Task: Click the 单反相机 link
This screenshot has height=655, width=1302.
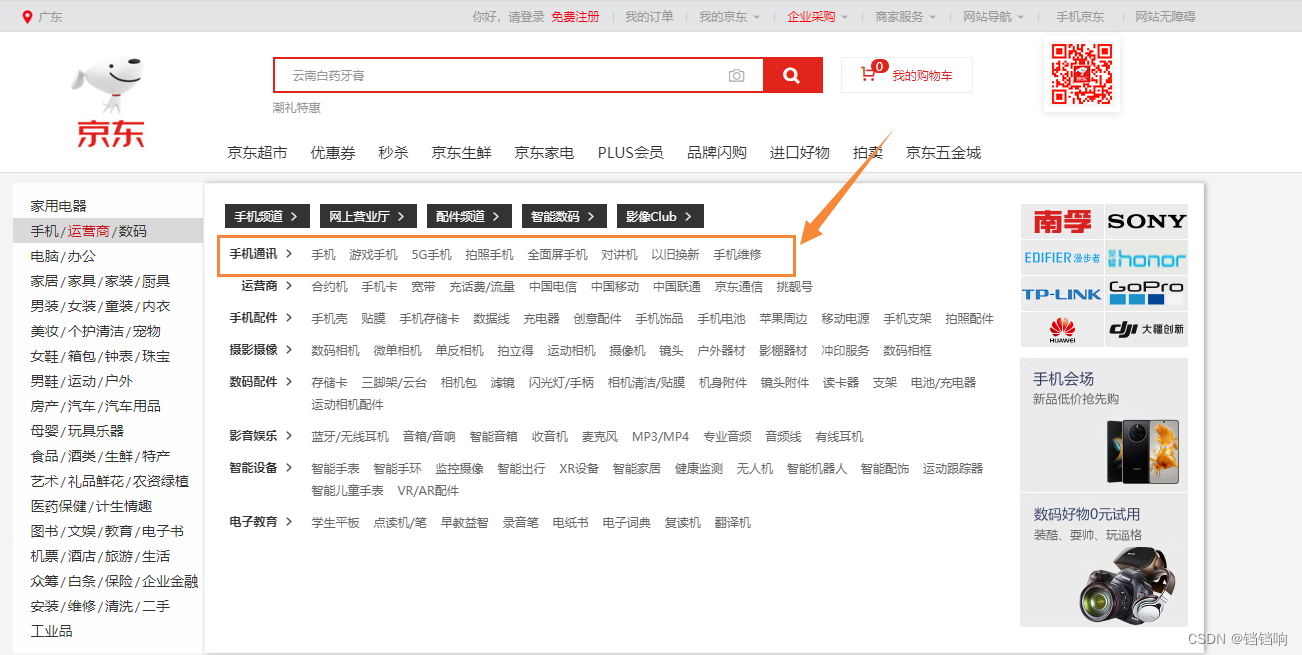Action: [x=459, y=351]
